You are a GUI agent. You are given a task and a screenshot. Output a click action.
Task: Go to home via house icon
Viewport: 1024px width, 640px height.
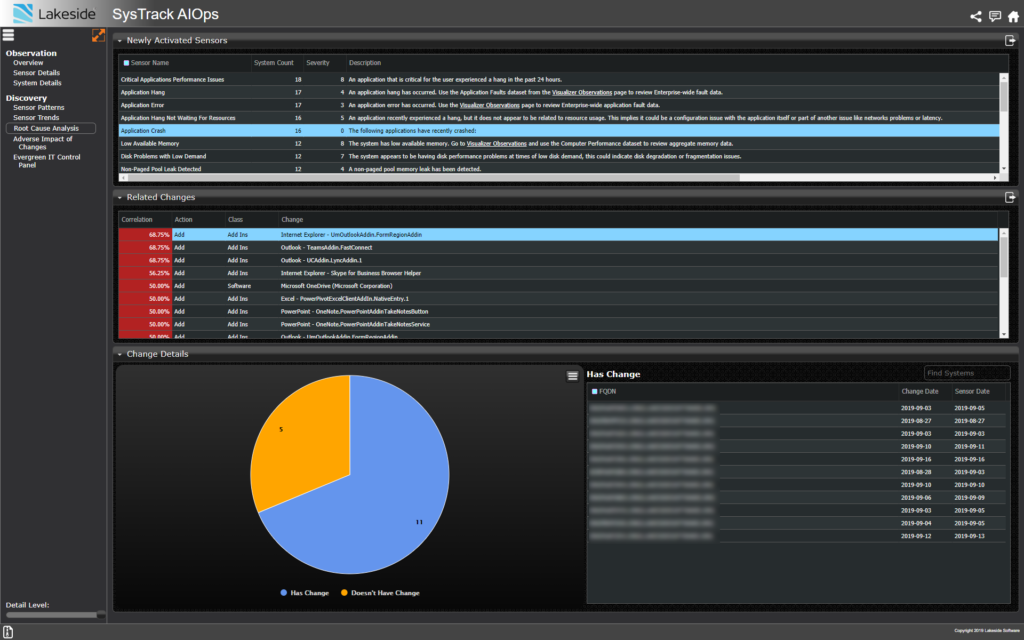click(1013, 16)
